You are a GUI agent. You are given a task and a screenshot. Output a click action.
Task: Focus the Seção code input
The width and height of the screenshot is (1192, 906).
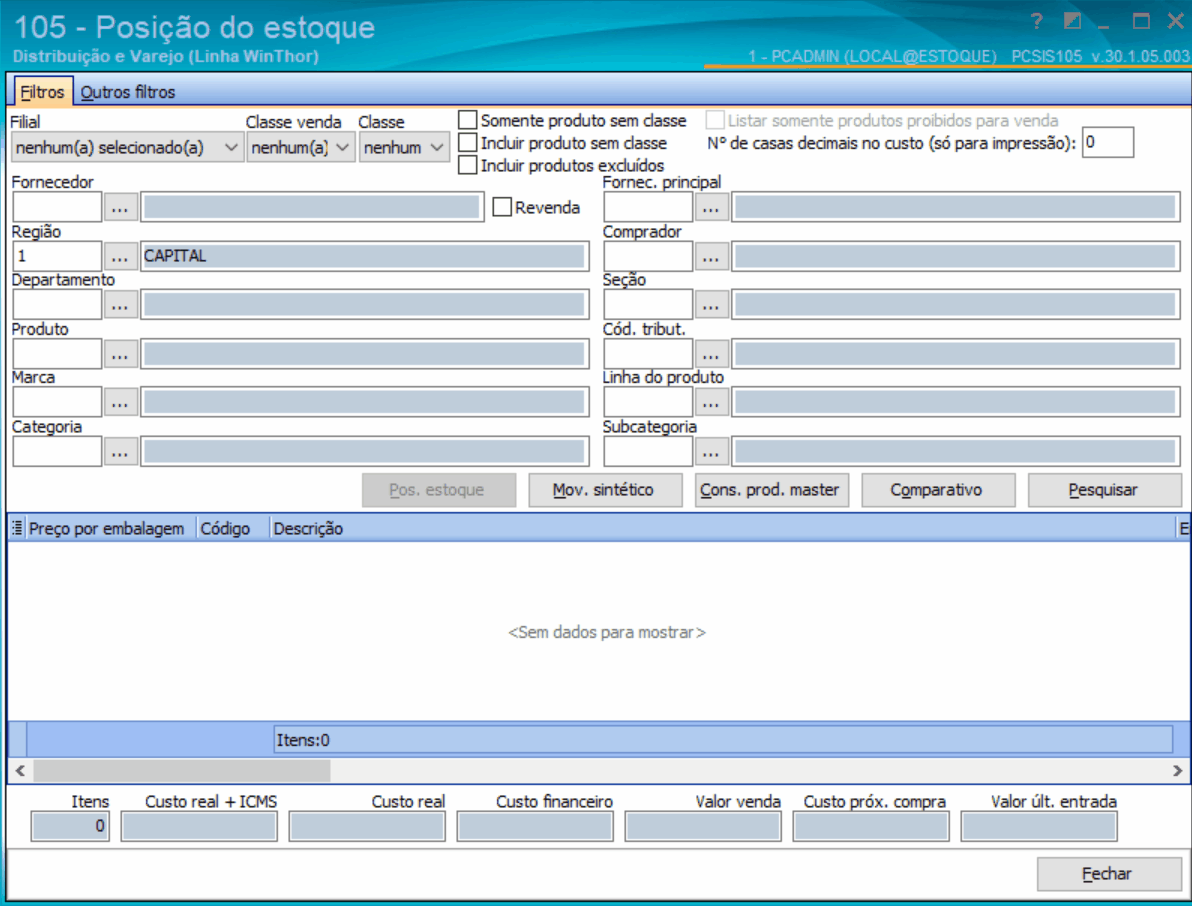pos(648,305)
